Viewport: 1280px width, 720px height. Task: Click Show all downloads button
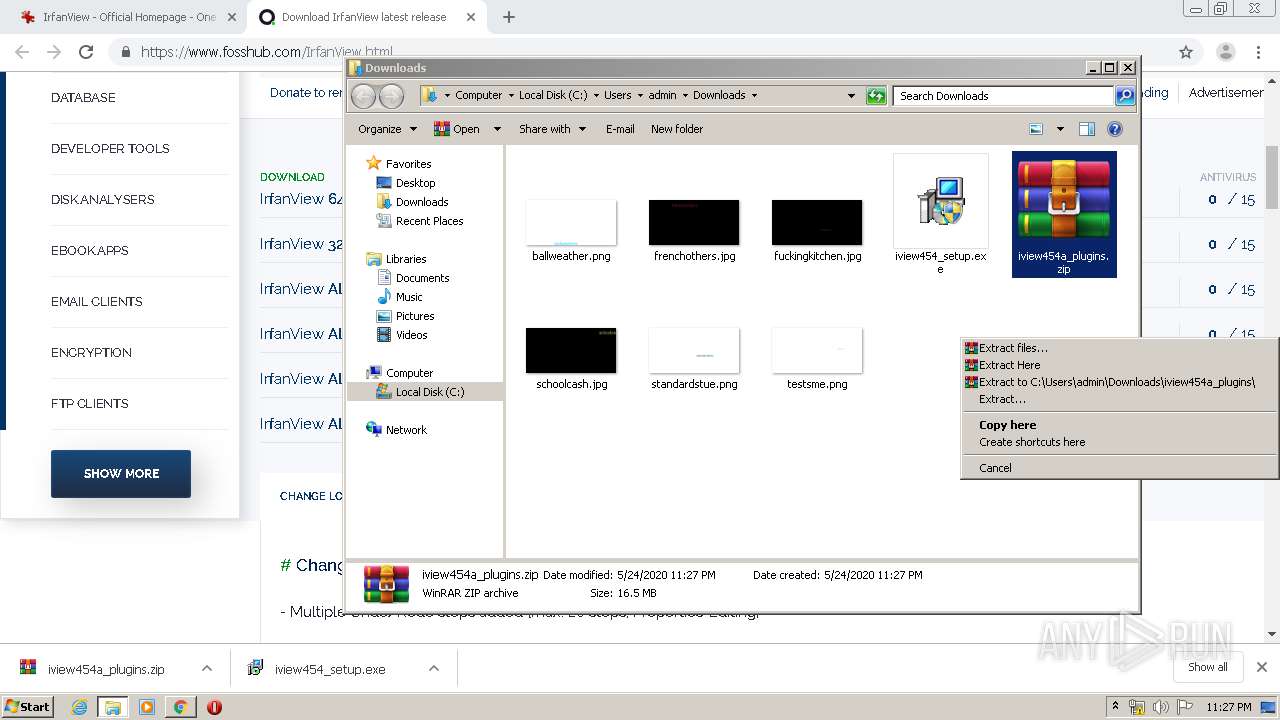(x=1208, y=667)
